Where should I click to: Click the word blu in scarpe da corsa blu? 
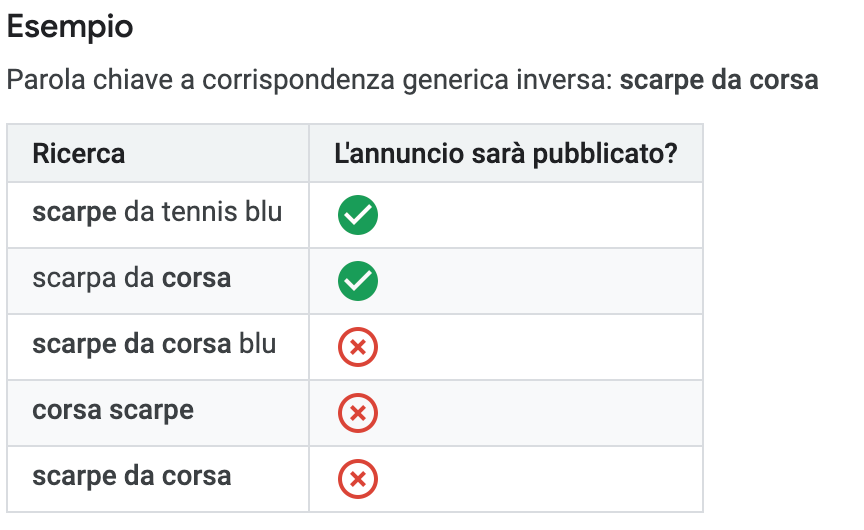[x=257, y=344]
